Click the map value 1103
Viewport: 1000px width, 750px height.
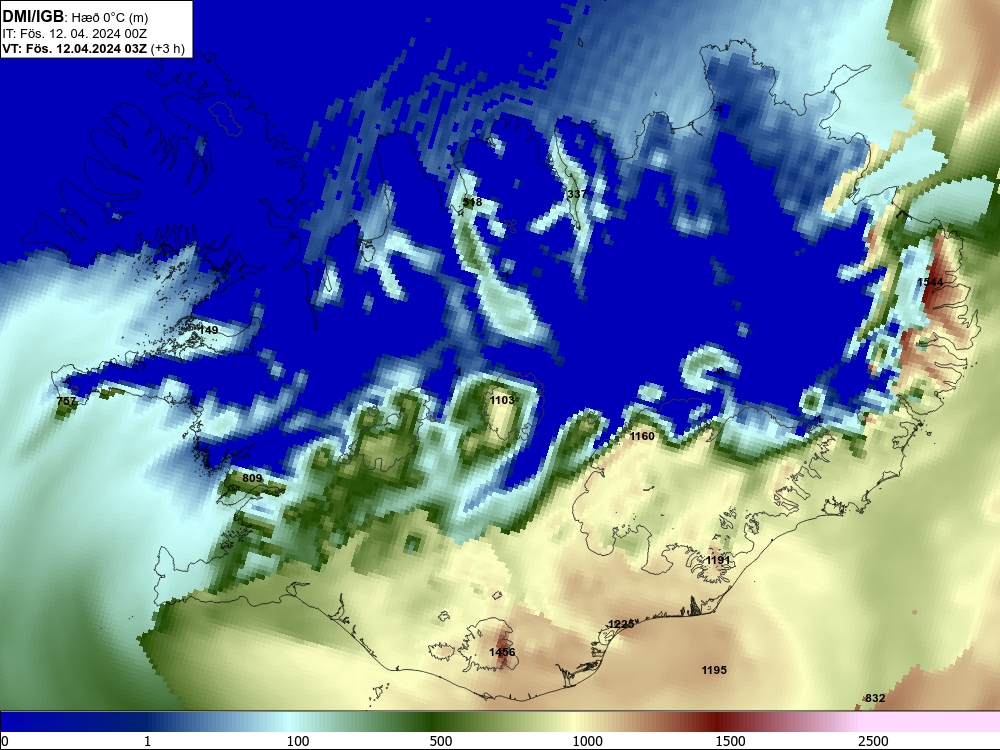pyautogui.click(x=502, y=400)
